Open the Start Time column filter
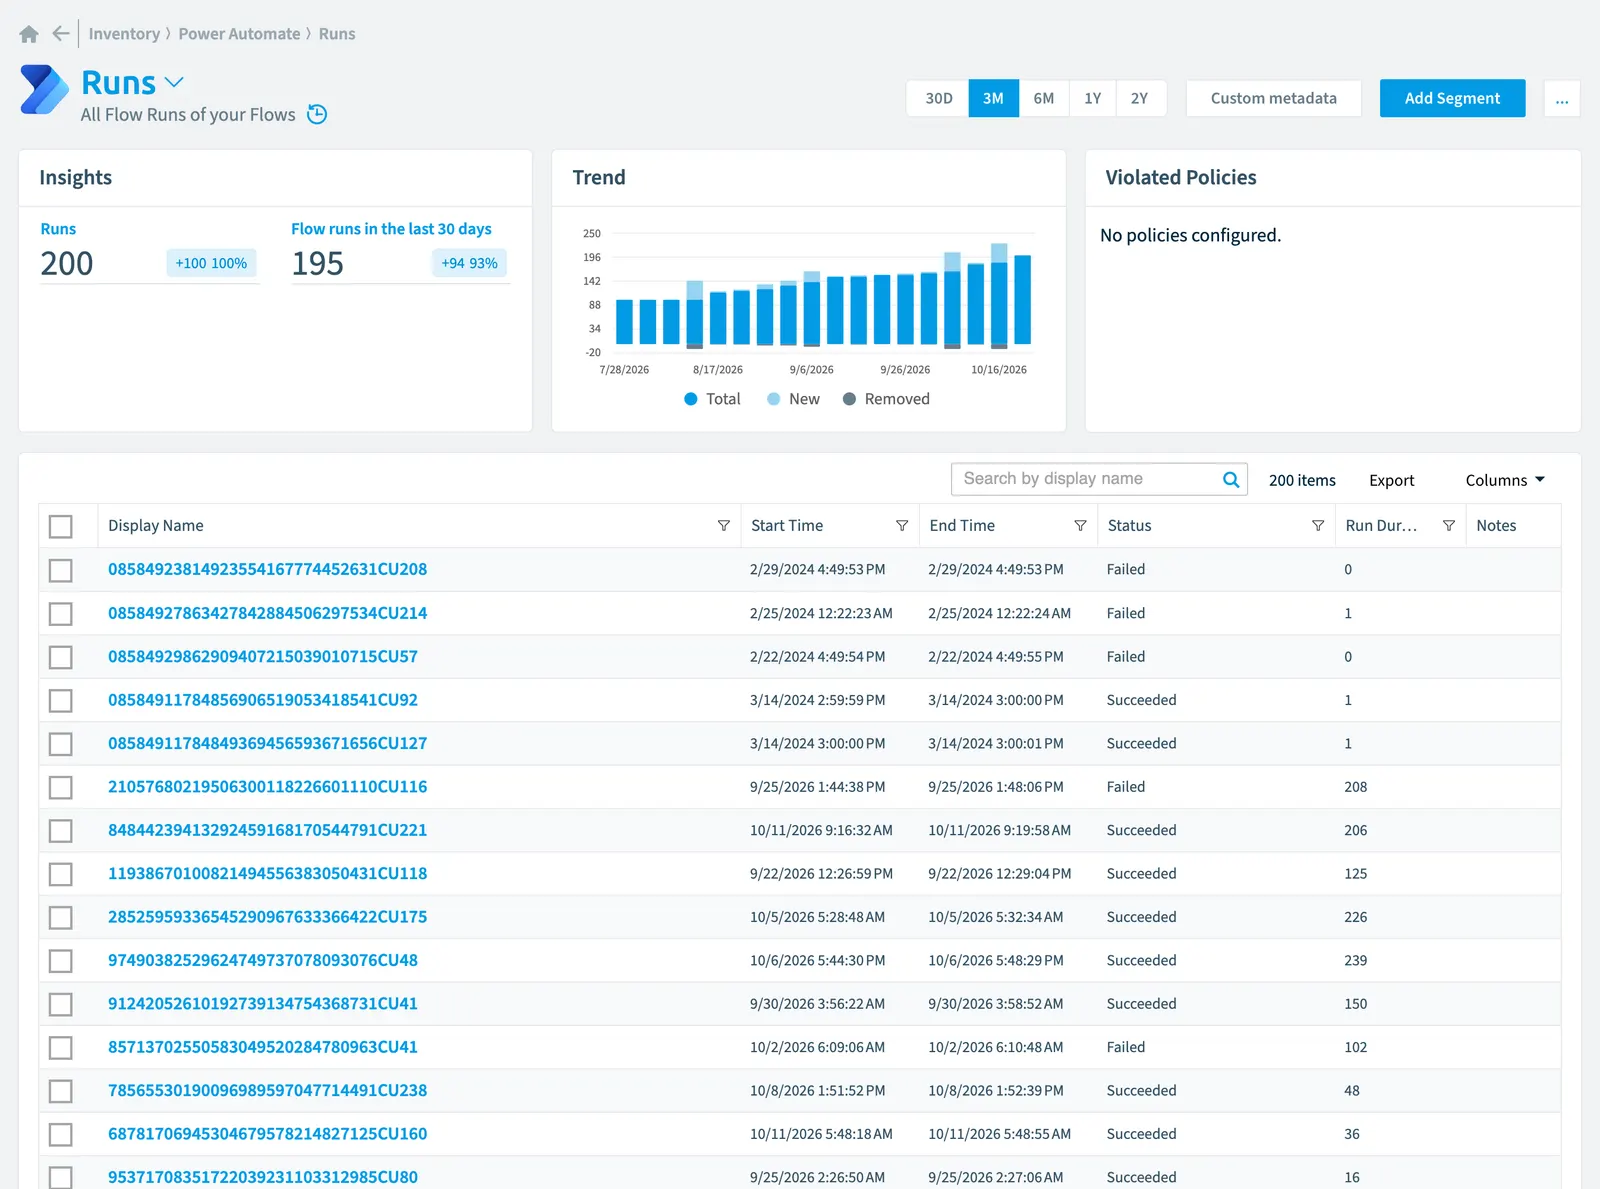Screen dimensions: 1600x1189 coord(902,526)
